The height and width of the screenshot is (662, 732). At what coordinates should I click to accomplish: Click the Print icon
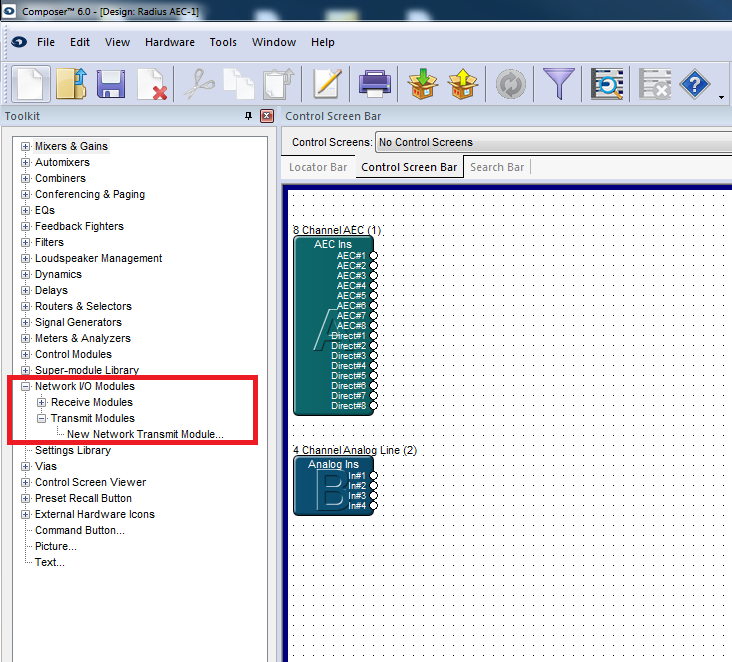[374, 84]
